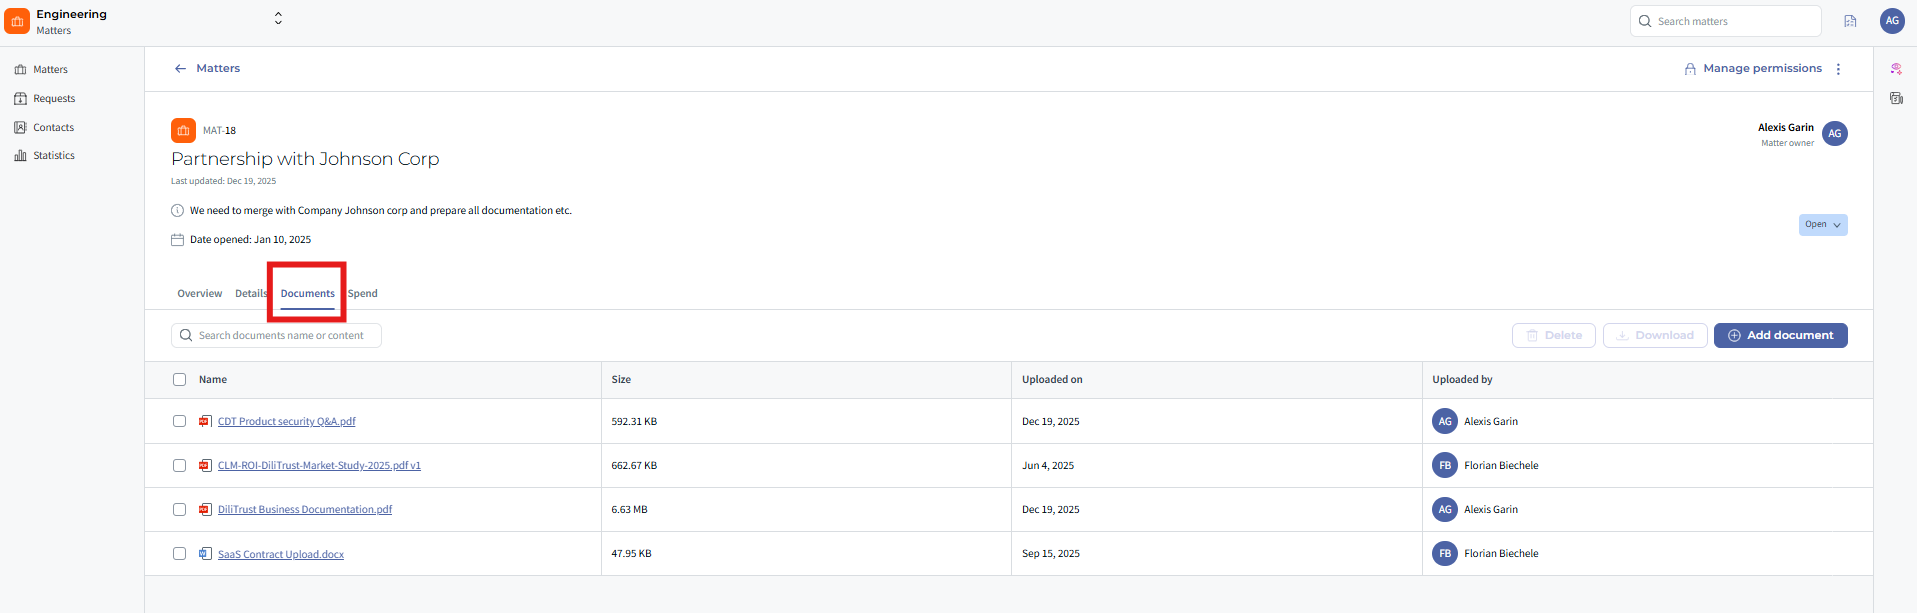Open CDT Product security Q&A.pdf

point(287,422)
